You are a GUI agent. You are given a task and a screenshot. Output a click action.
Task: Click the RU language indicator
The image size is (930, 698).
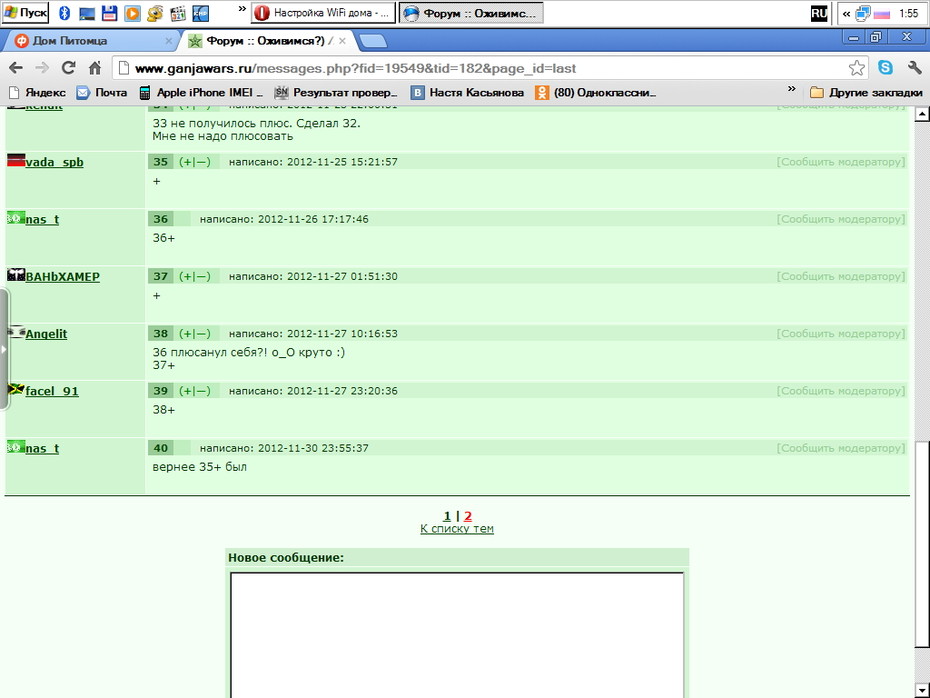[x=818, y=13]
